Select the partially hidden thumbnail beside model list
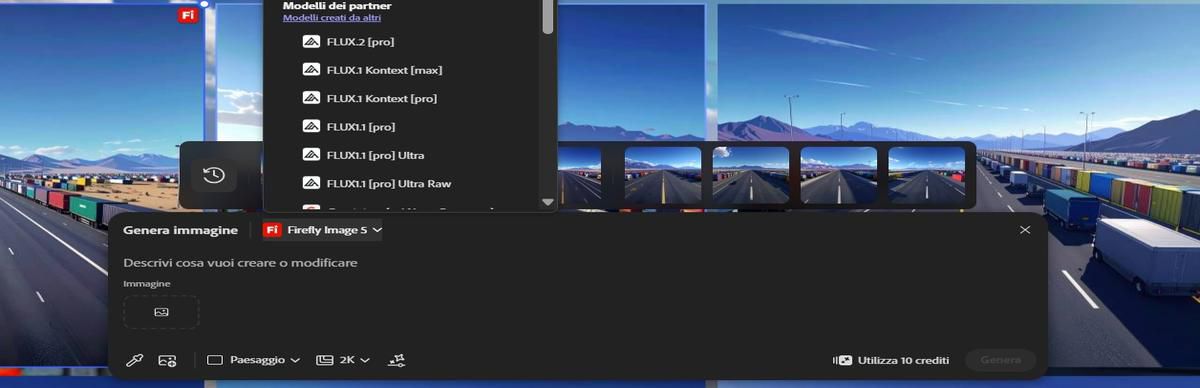1200x388 pixels. [x=580, y=175]
